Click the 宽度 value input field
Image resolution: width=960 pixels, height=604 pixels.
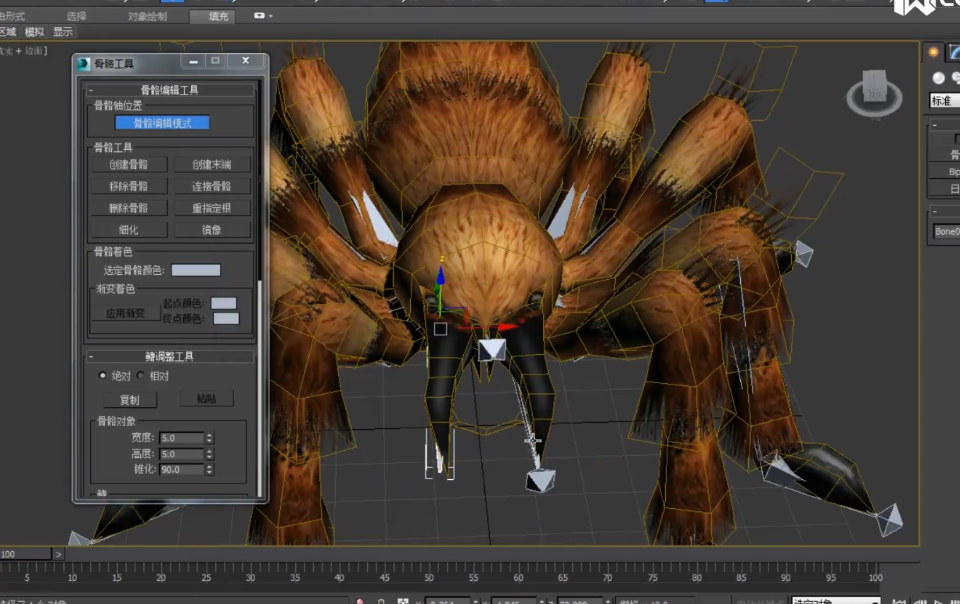pos(181,438)
